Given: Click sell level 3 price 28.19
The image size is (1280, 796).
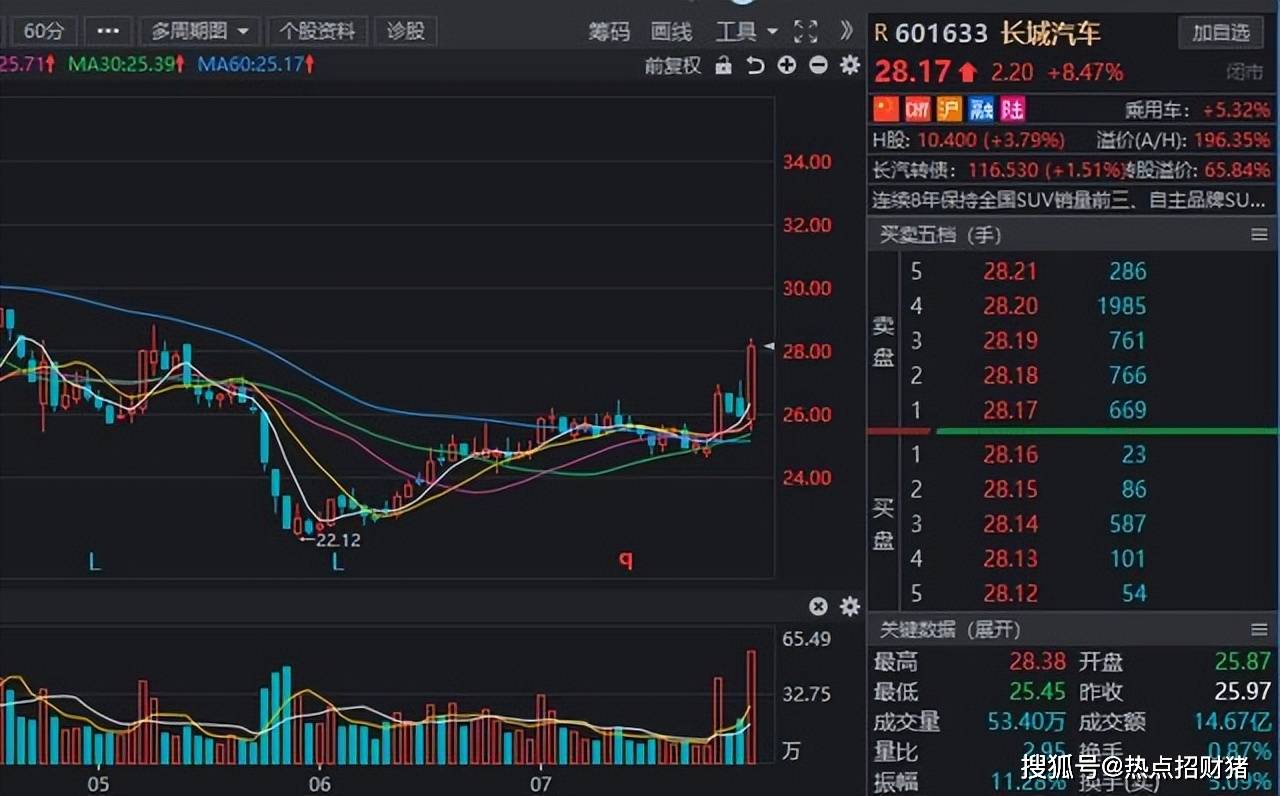Looking at the screenshot, I should click(1010, 341).
